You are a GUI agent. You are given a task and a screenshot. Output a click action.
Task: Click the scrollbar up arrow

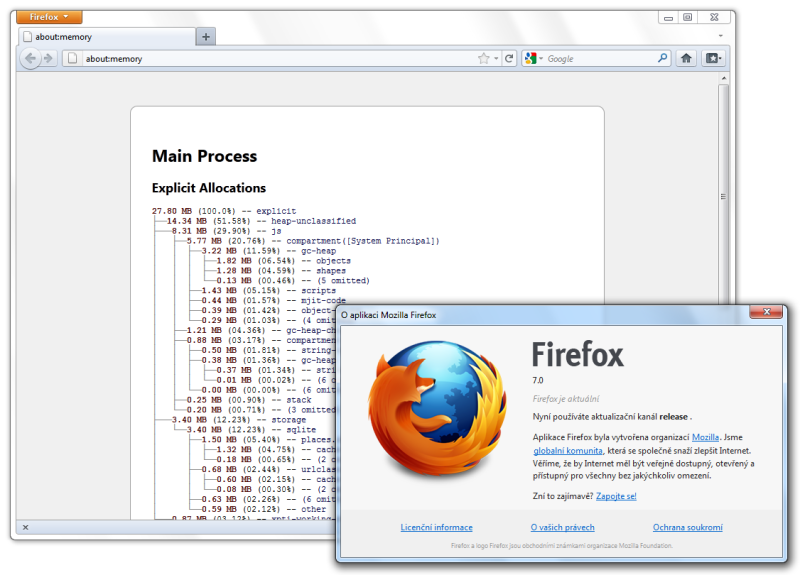click(723, 79)
